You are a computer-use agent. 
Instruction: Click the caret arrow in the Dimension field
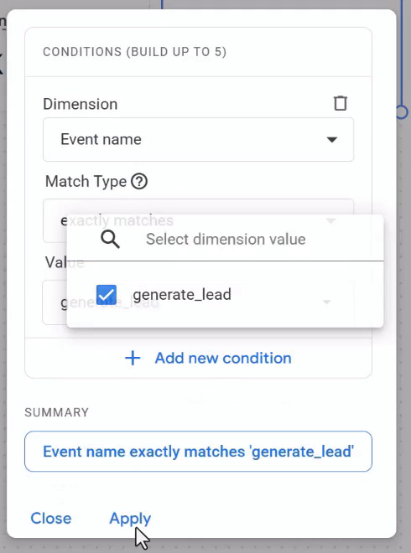click(332, 140)
